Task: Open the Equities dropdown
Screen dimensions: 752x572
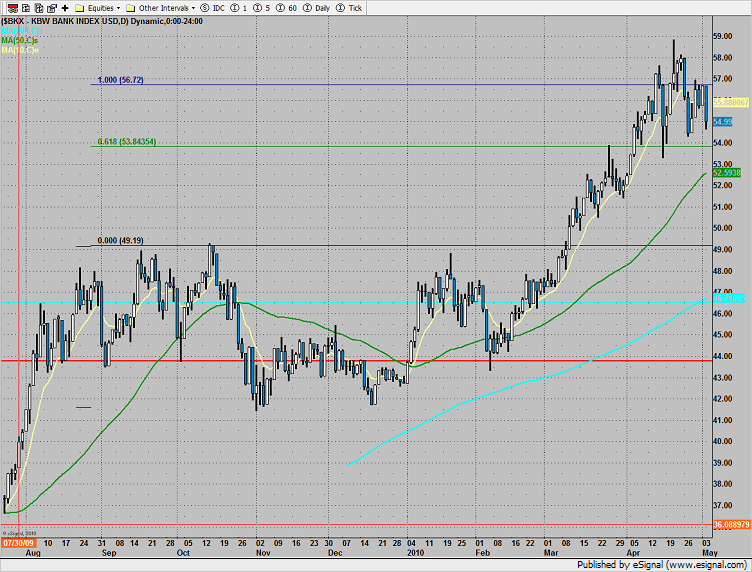Action: click(104, 7)
